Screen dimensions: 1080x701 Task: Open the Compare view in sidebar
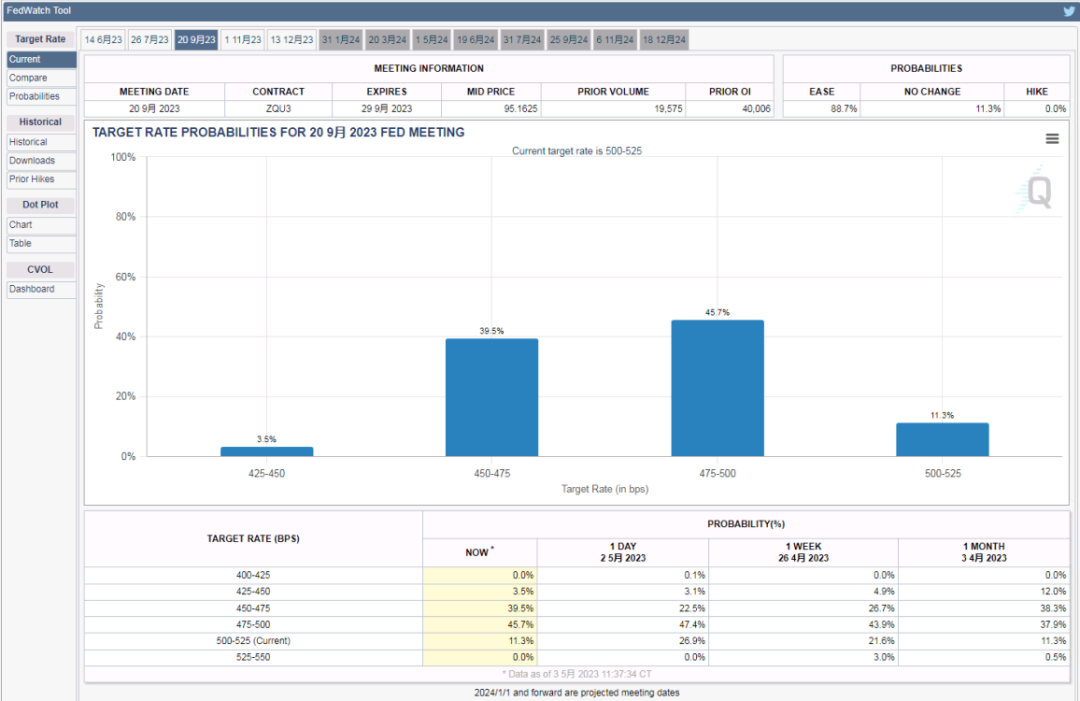(41, 78)
